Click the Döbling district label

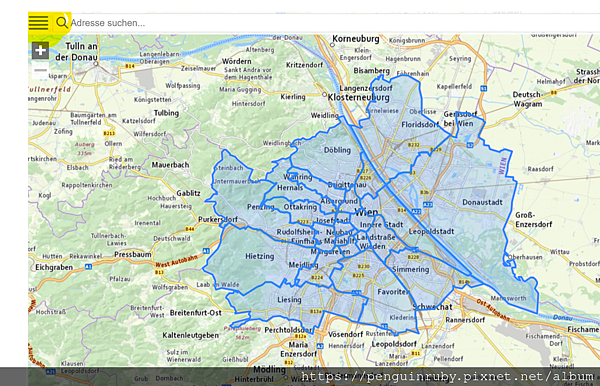(337, 150)
